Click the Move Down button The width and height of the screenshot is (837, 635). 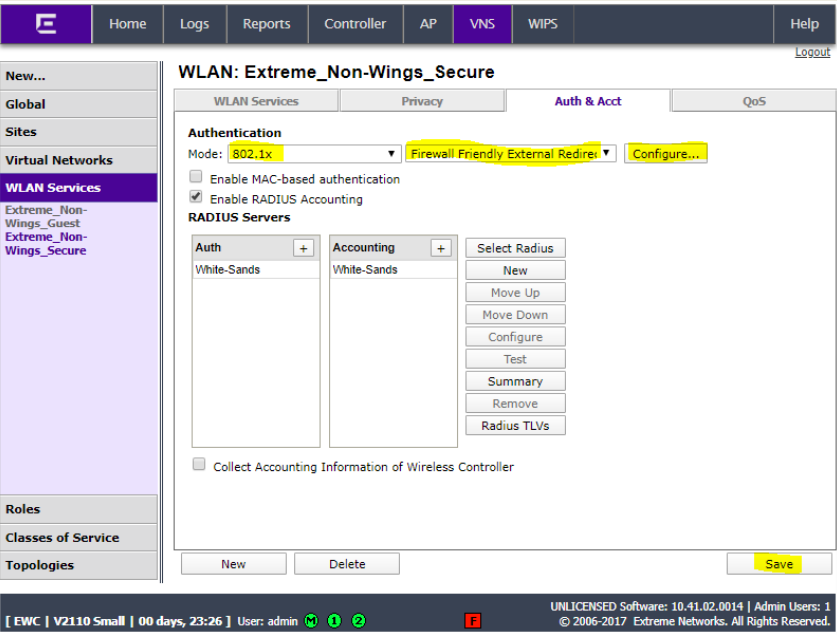tap(515, 315)
